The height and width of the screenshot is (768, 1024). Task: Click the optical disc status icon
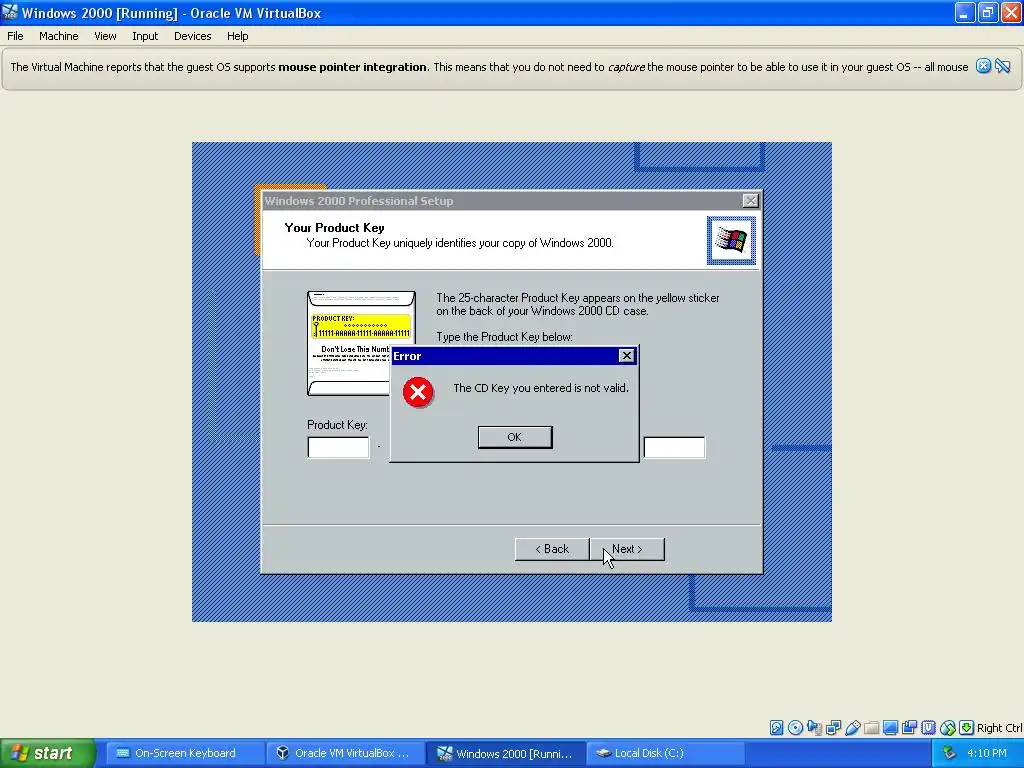[x=795, y=728]
